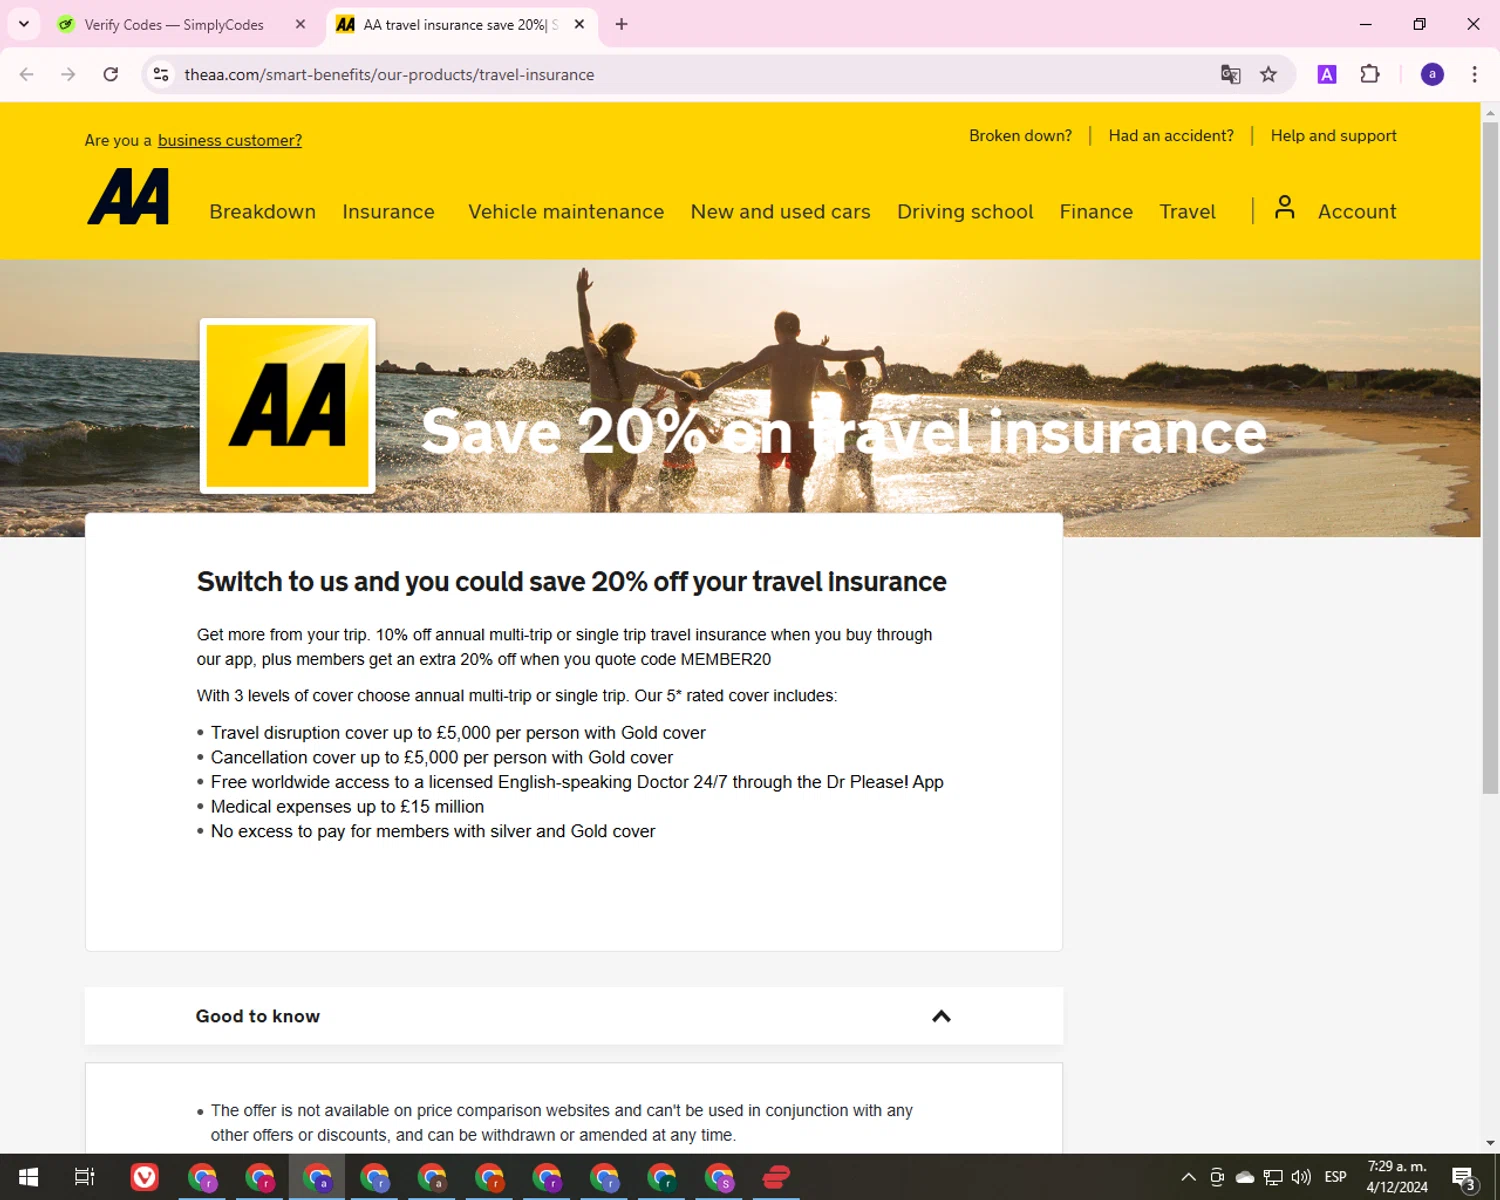Image resolution: width=1500 pixels, height=1200 pixels.
Task: View site information icon in address bar
Action: coord(161,75)
